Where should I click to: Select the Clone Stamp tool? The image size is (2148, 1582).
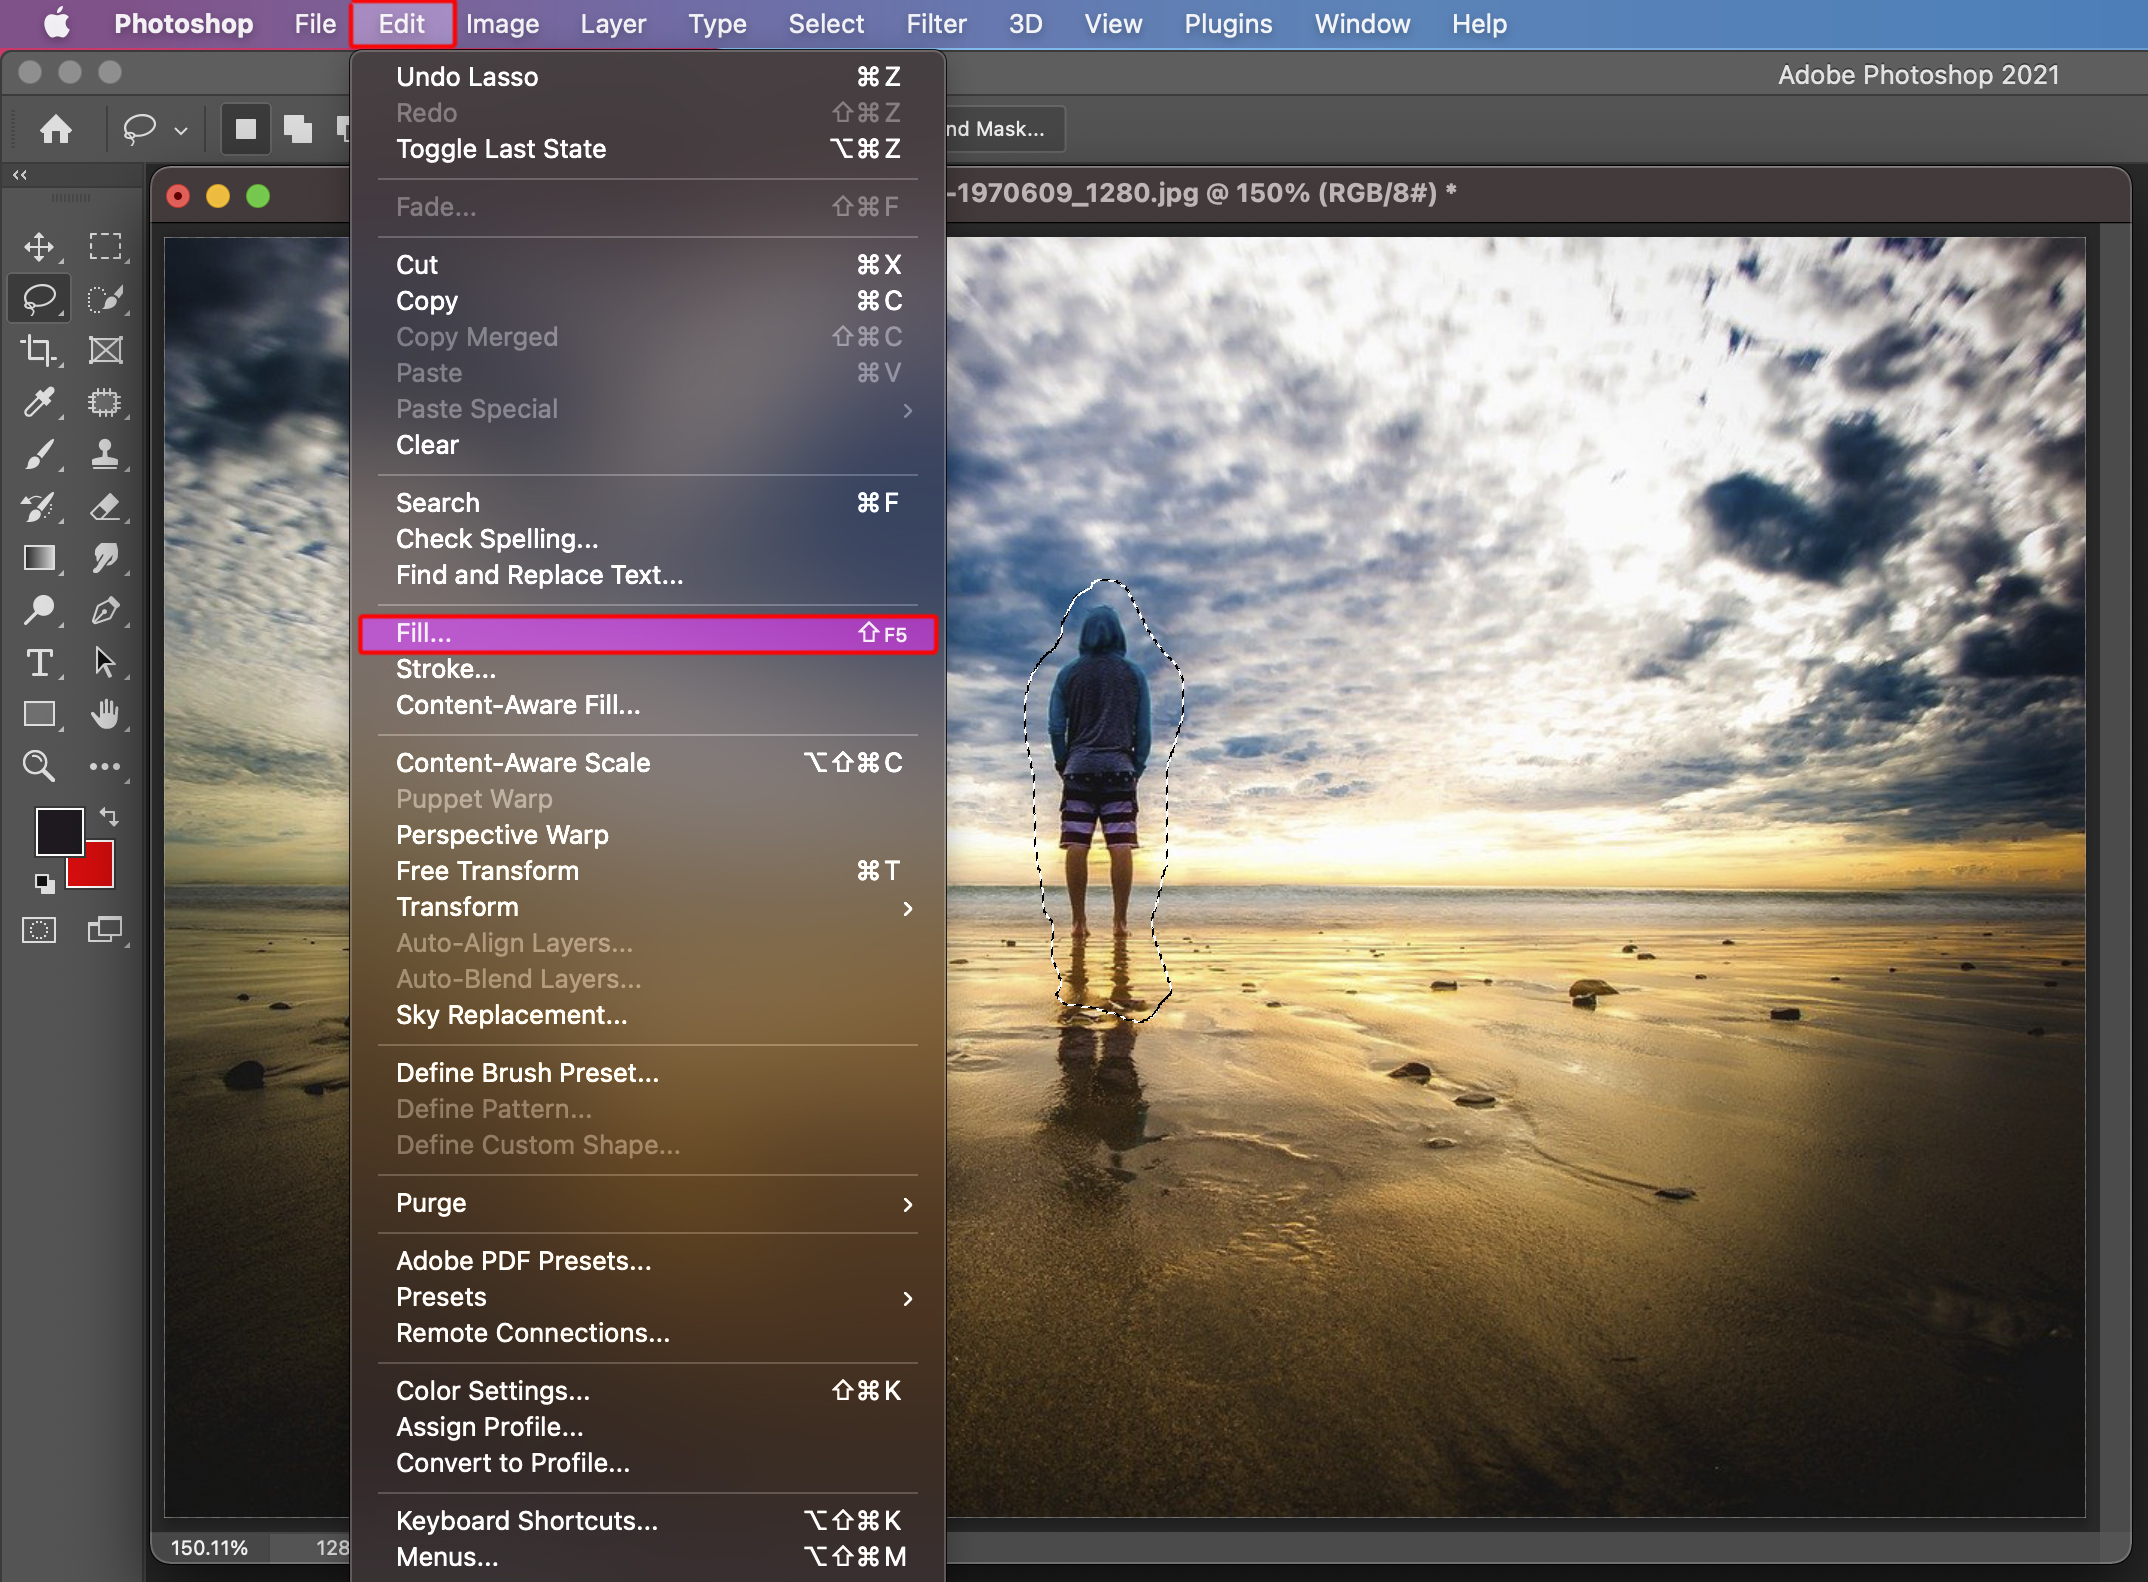[x=104, y=454]
